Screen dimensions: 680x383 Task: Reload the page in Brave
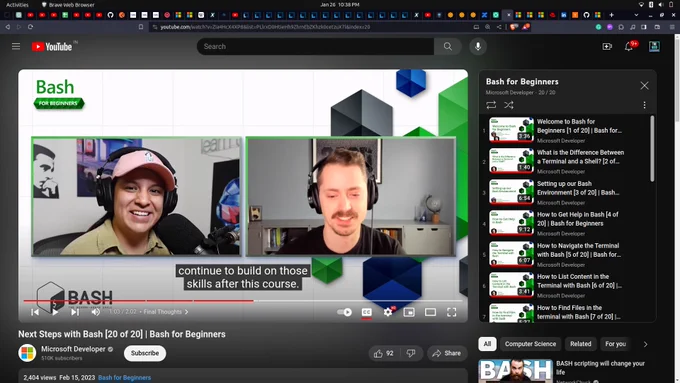pyautogui.click(x=30, y=27)
